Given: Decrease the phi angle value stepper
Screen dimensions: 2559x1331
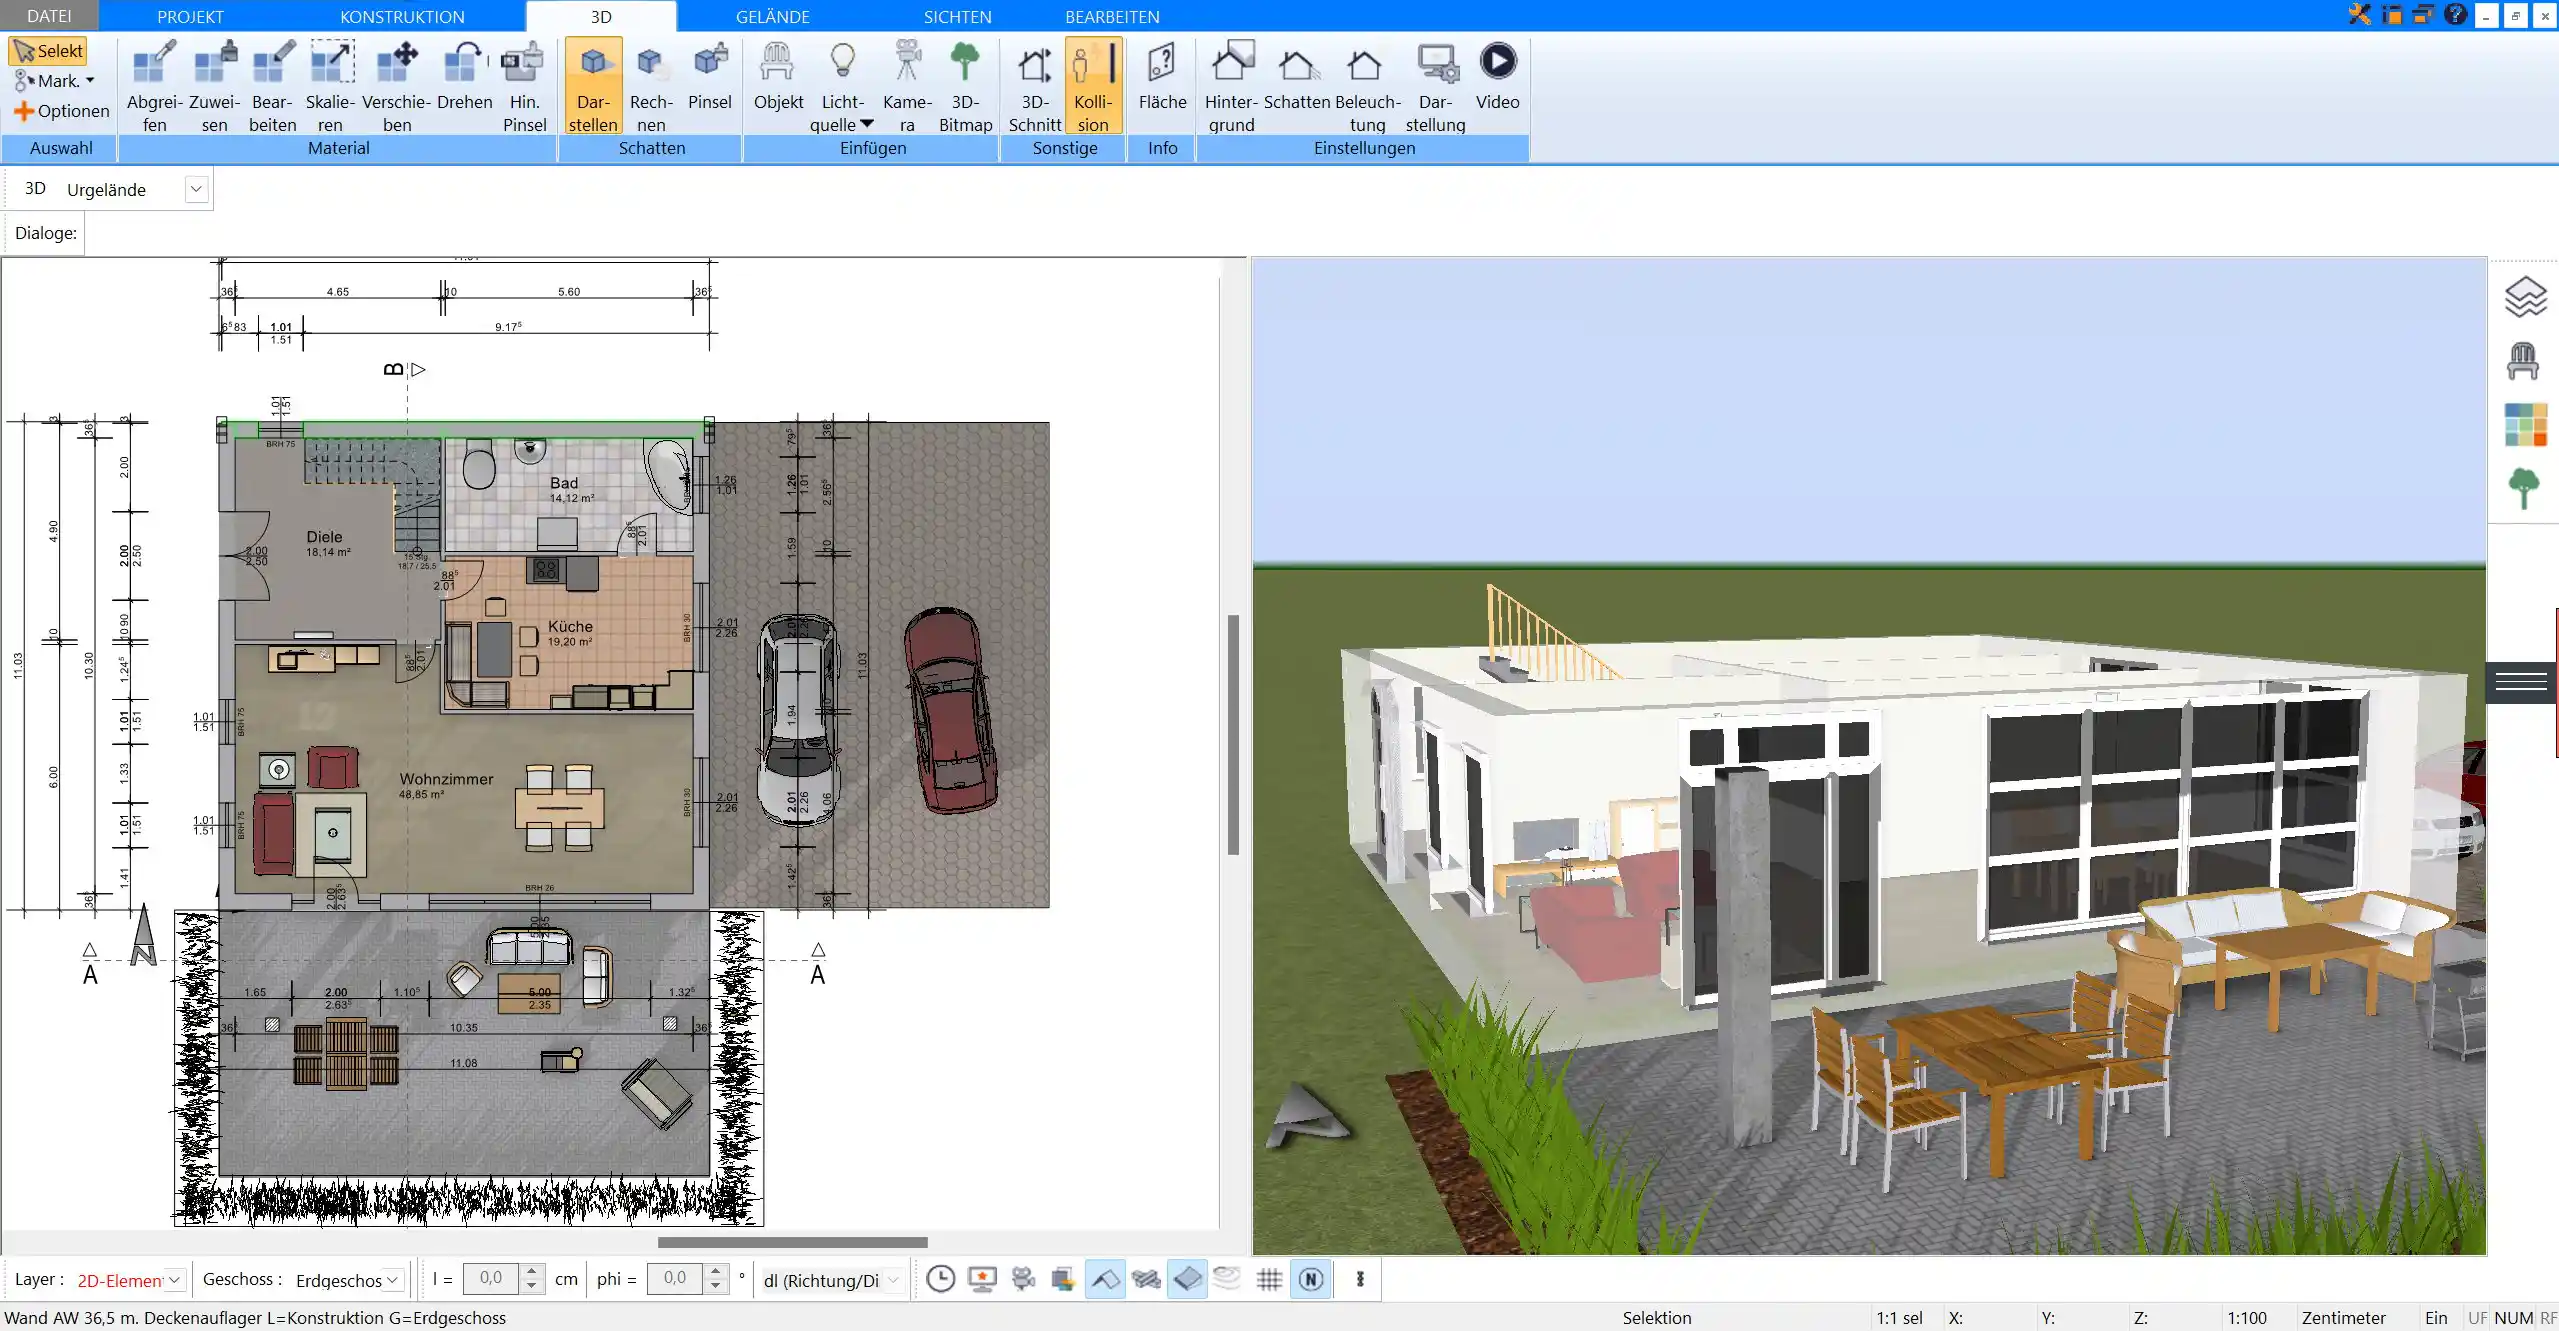Looking at the screenshot, I should (715, 1286).
